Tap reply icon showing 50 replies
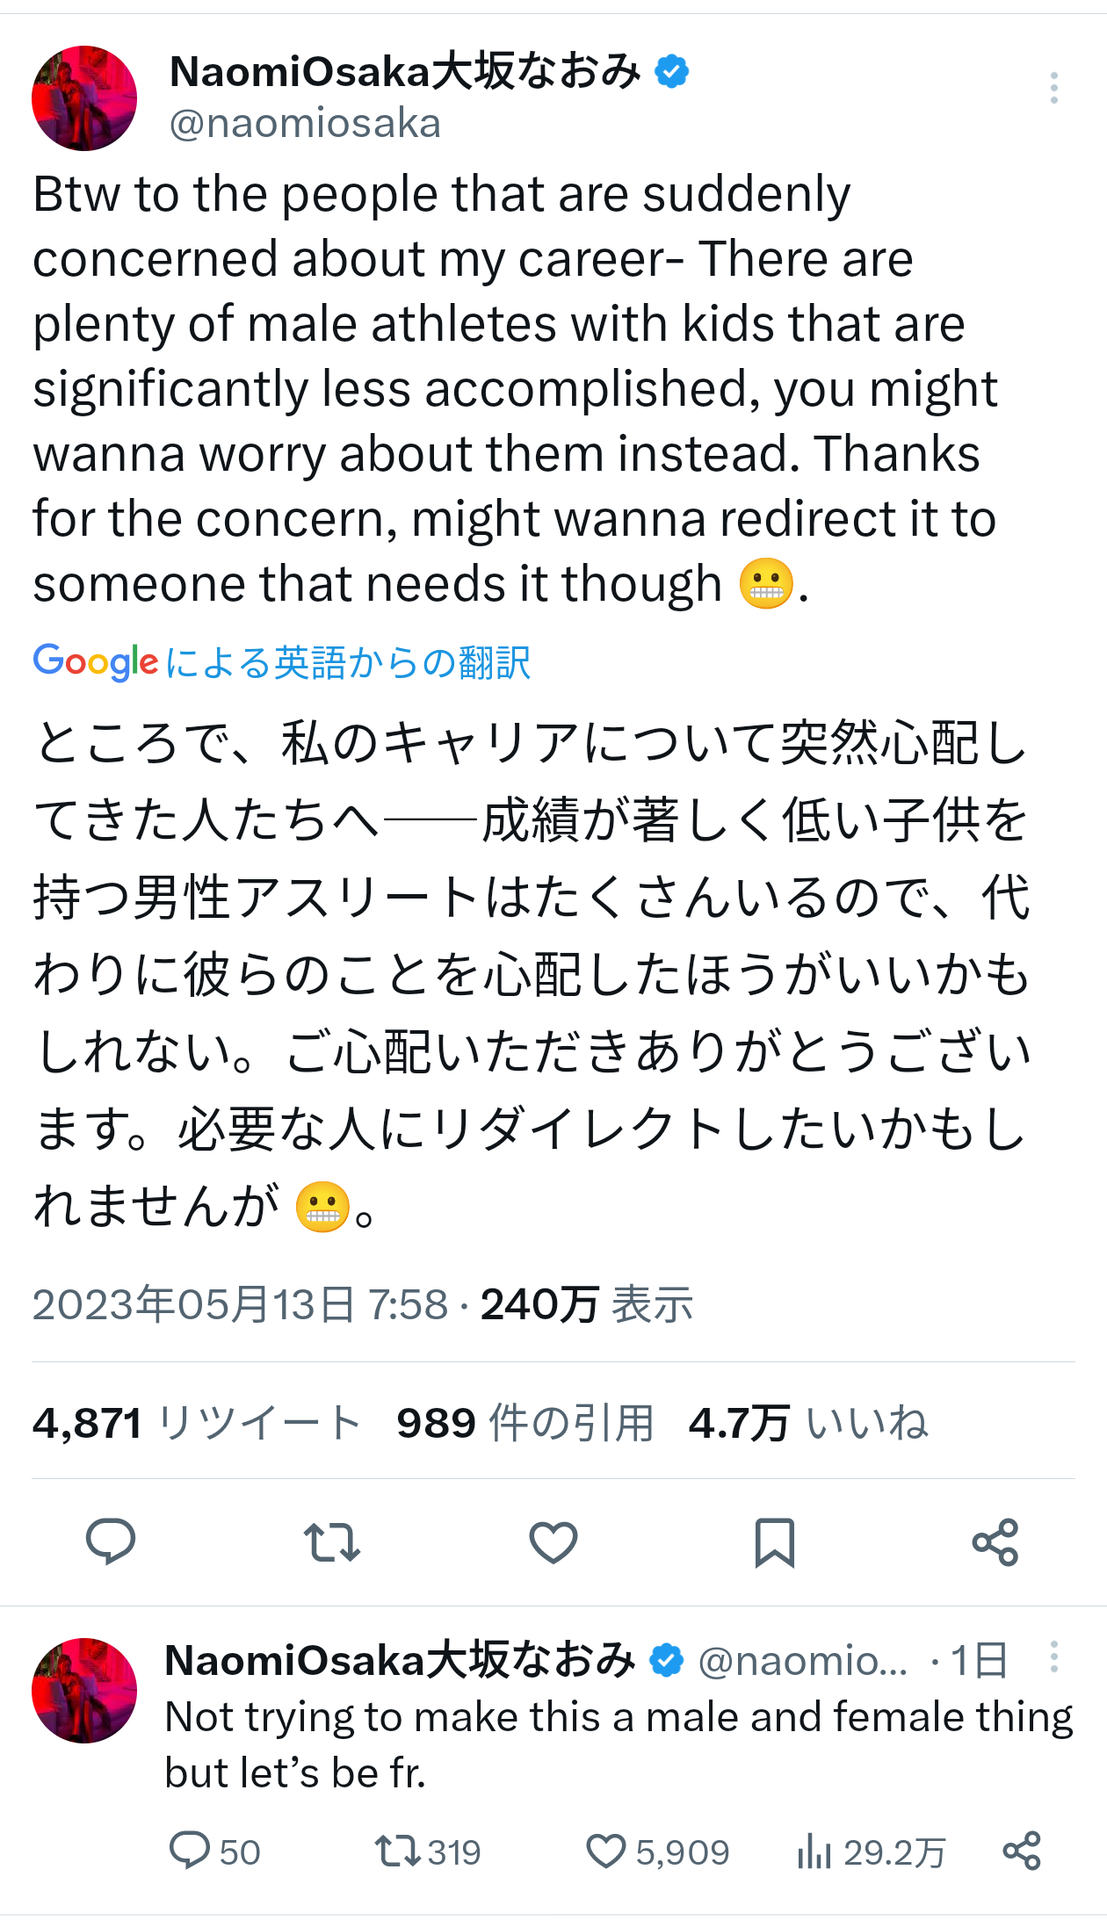 (214, 1851)
